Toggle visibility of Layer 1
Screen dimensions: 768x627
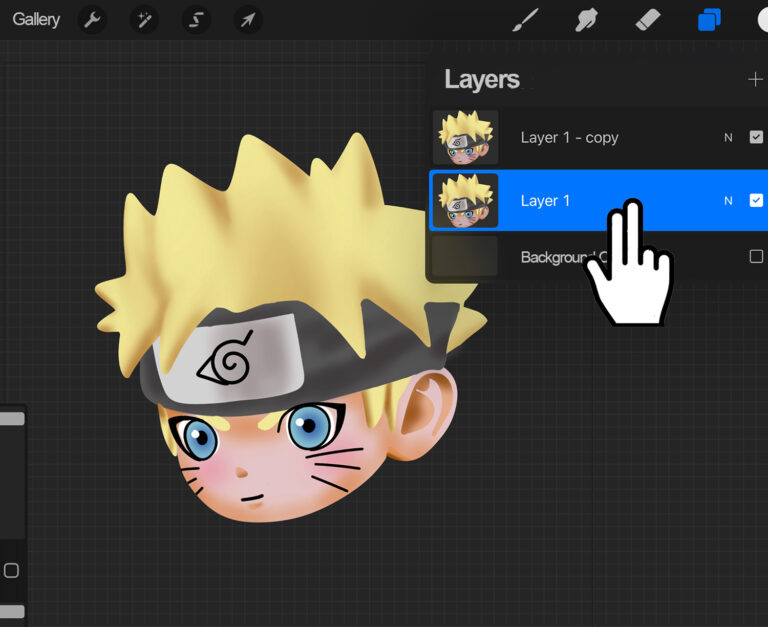click(756, 200)
